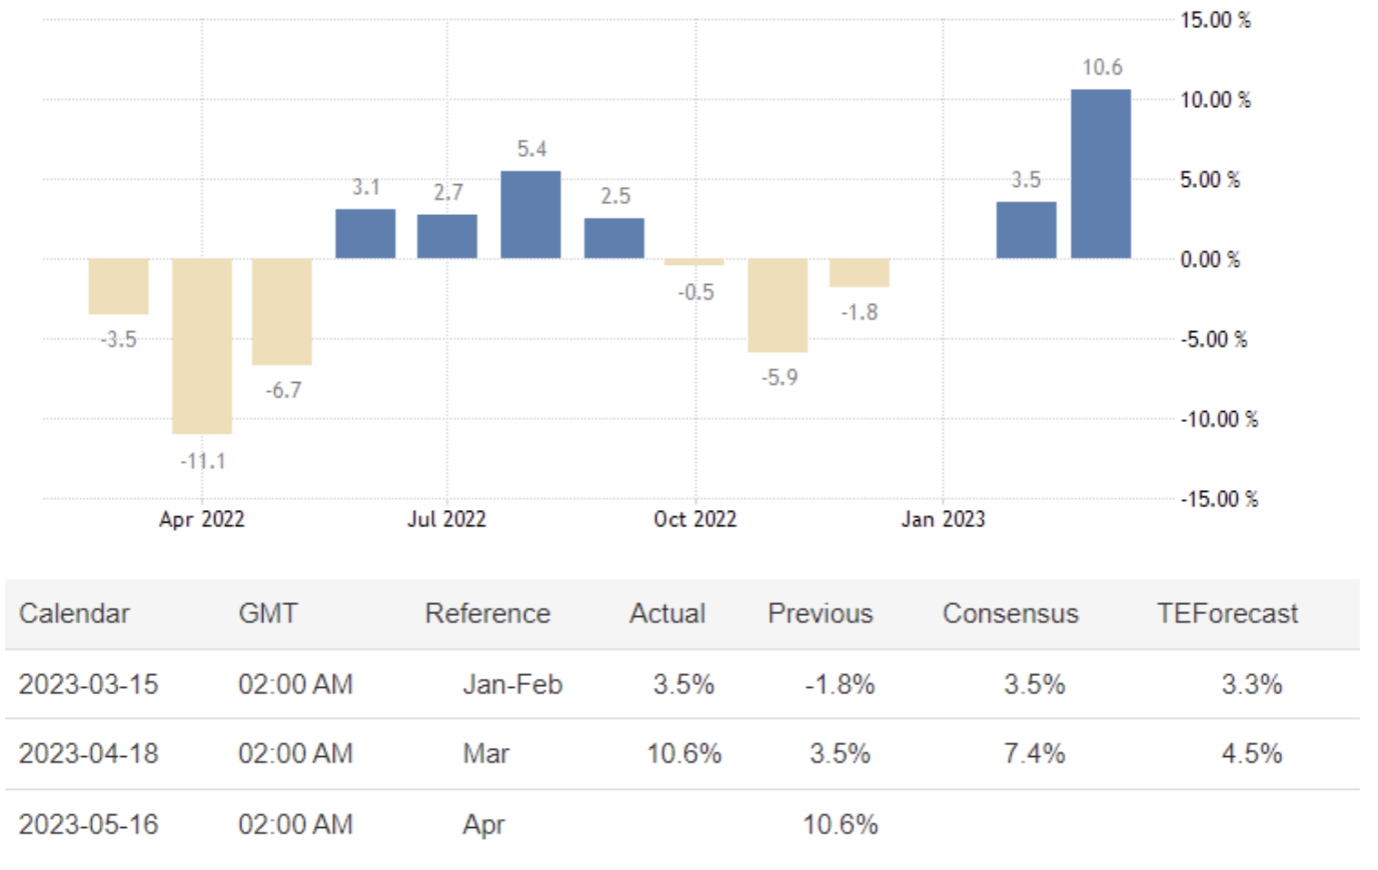1378x870 pixels.
Task: Click the Oct 2022 x-axis label
Action: point(695,519)
